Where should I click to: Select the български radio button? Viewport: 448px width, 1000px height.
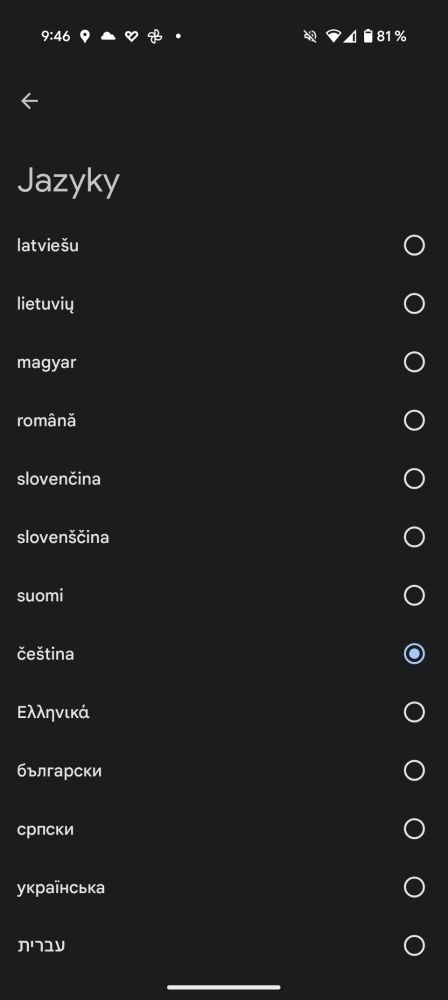[x=414, y=770]
